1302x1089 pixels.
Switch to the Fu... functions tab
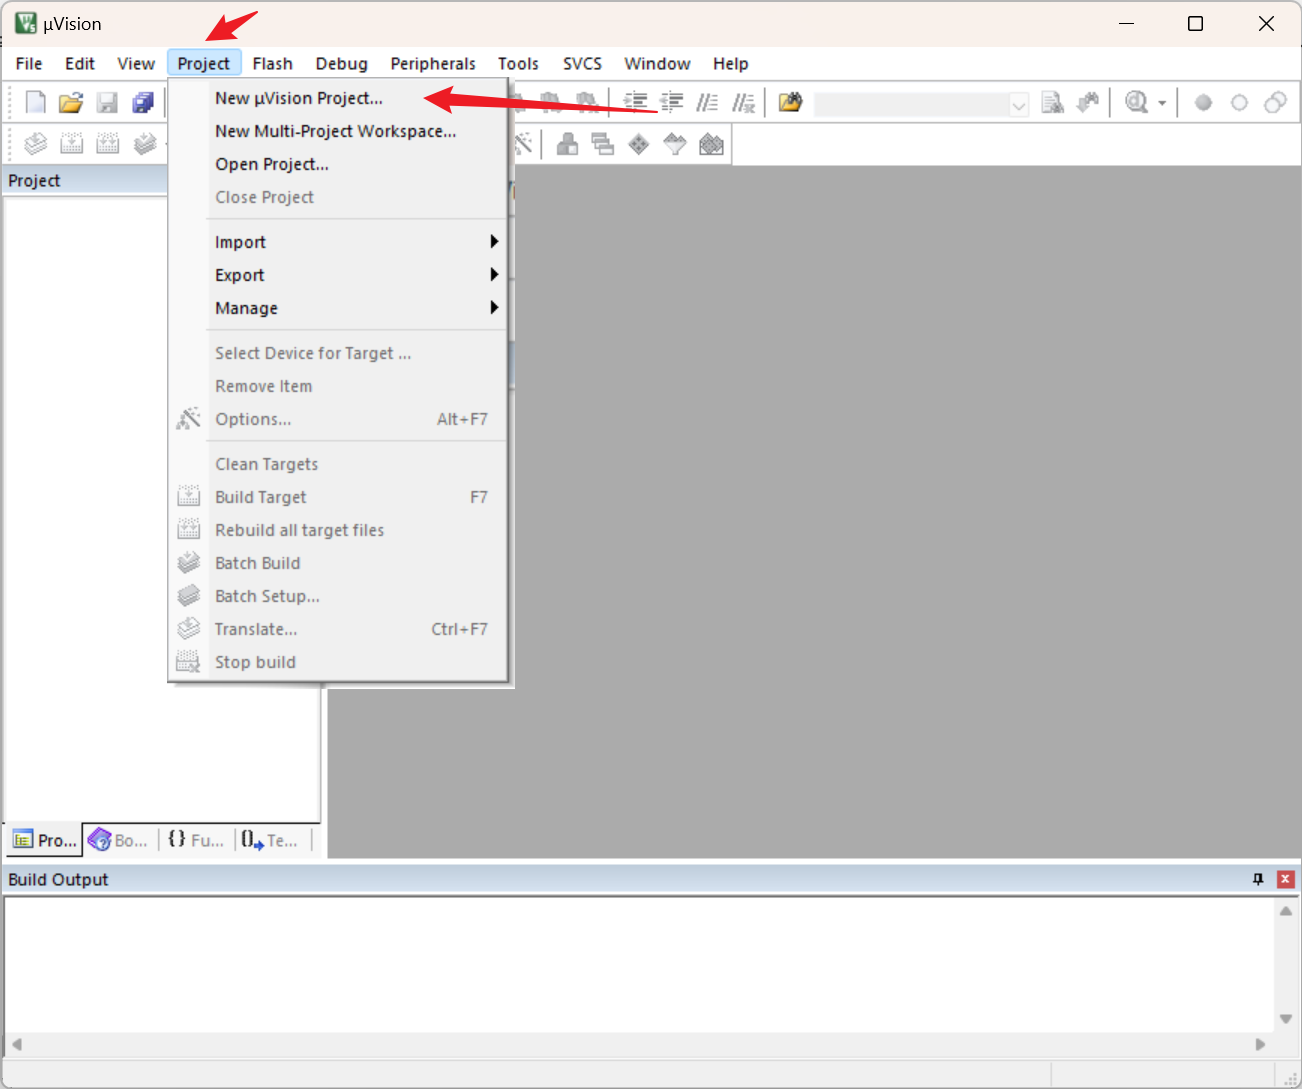196,840
